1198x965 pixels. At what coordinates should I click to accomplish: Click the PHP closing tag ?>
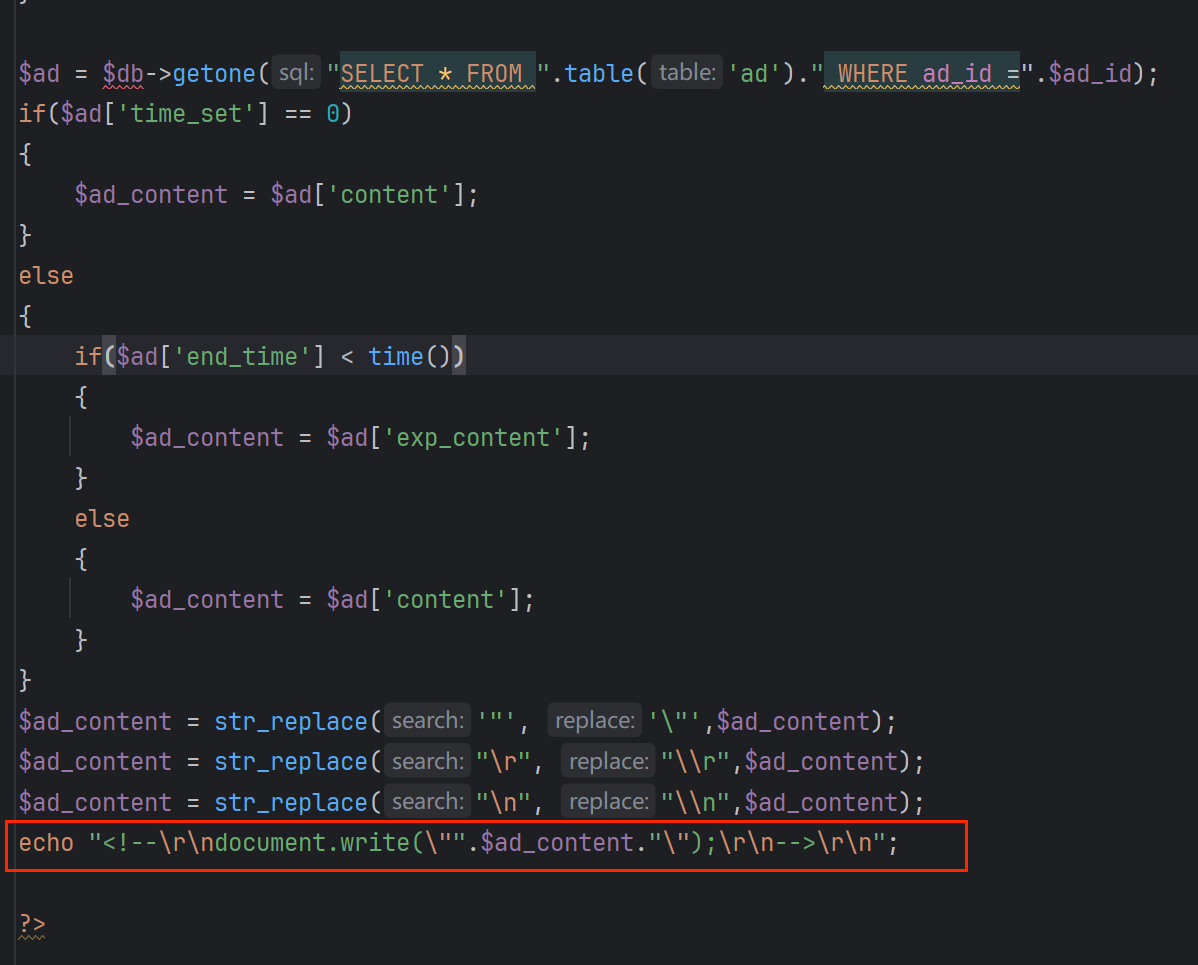(x=32, y=924)
